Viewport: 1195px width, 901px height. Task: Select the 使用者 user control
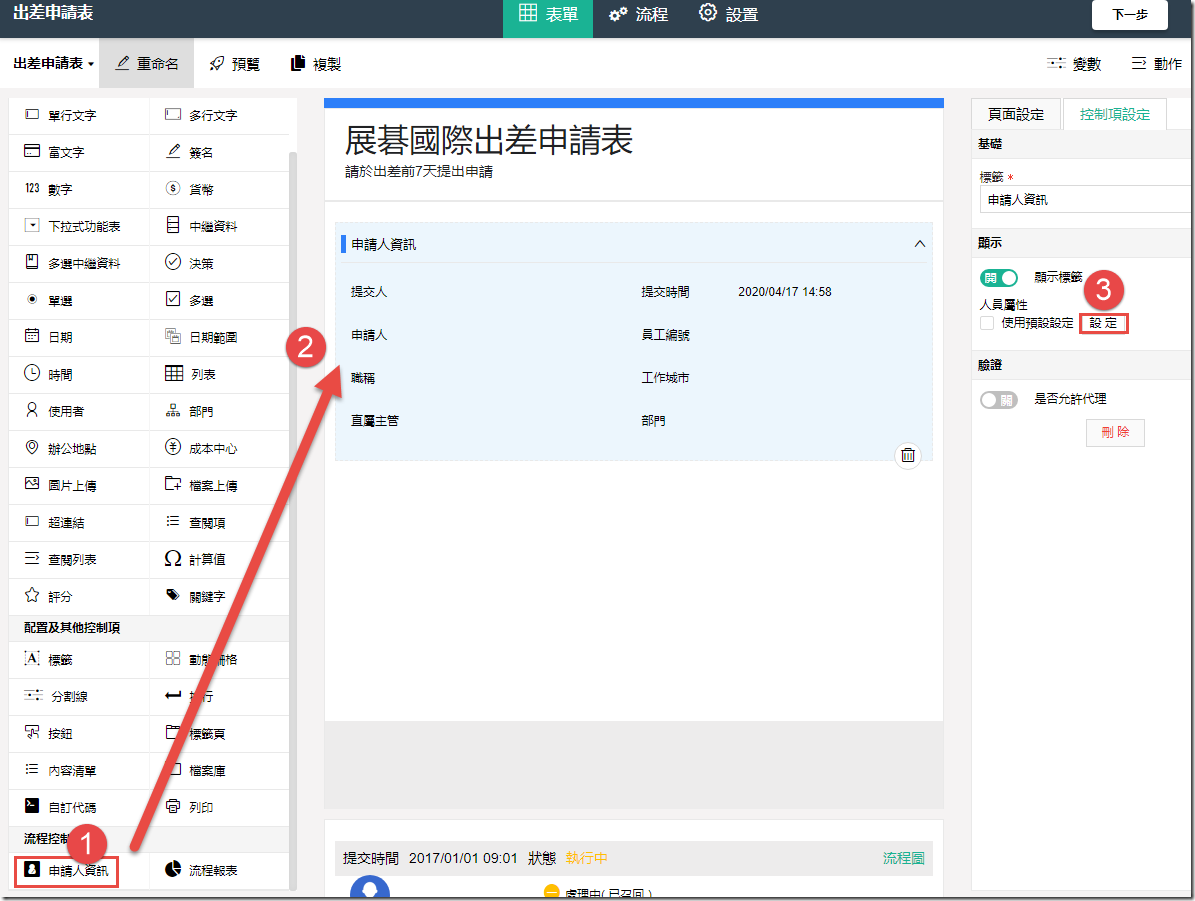click(78, 411)
